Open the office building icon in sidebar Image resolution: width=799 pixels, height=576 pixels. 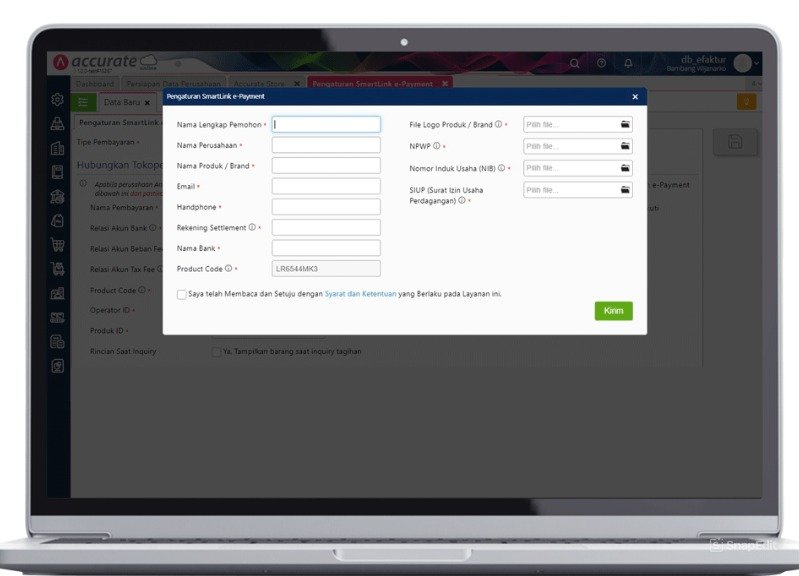pyautogui.click(x=58, y=147)
